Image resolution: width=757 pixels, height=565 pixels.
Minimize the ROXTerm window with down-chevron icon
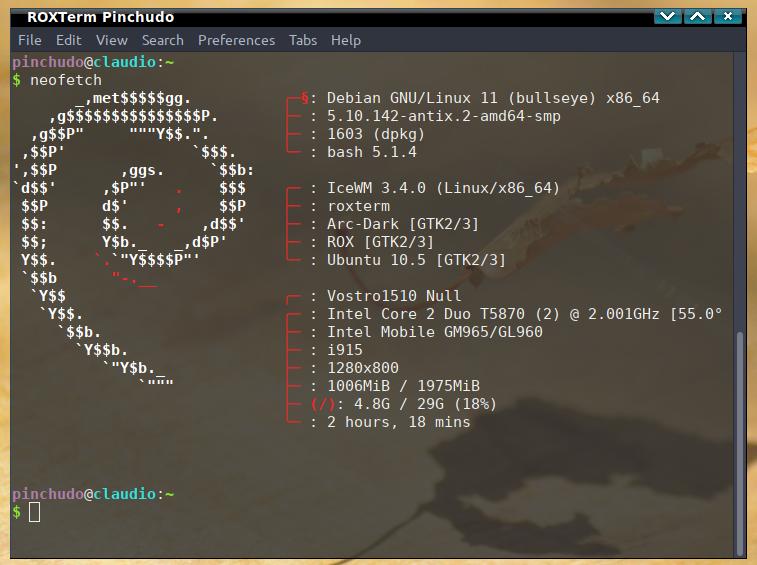click(x=668, y=17)
